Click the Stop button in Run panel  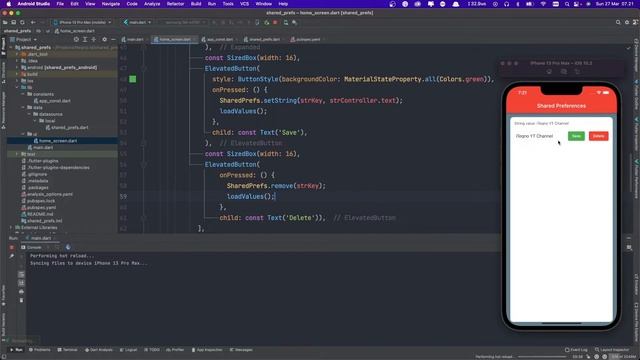point(11,247)
